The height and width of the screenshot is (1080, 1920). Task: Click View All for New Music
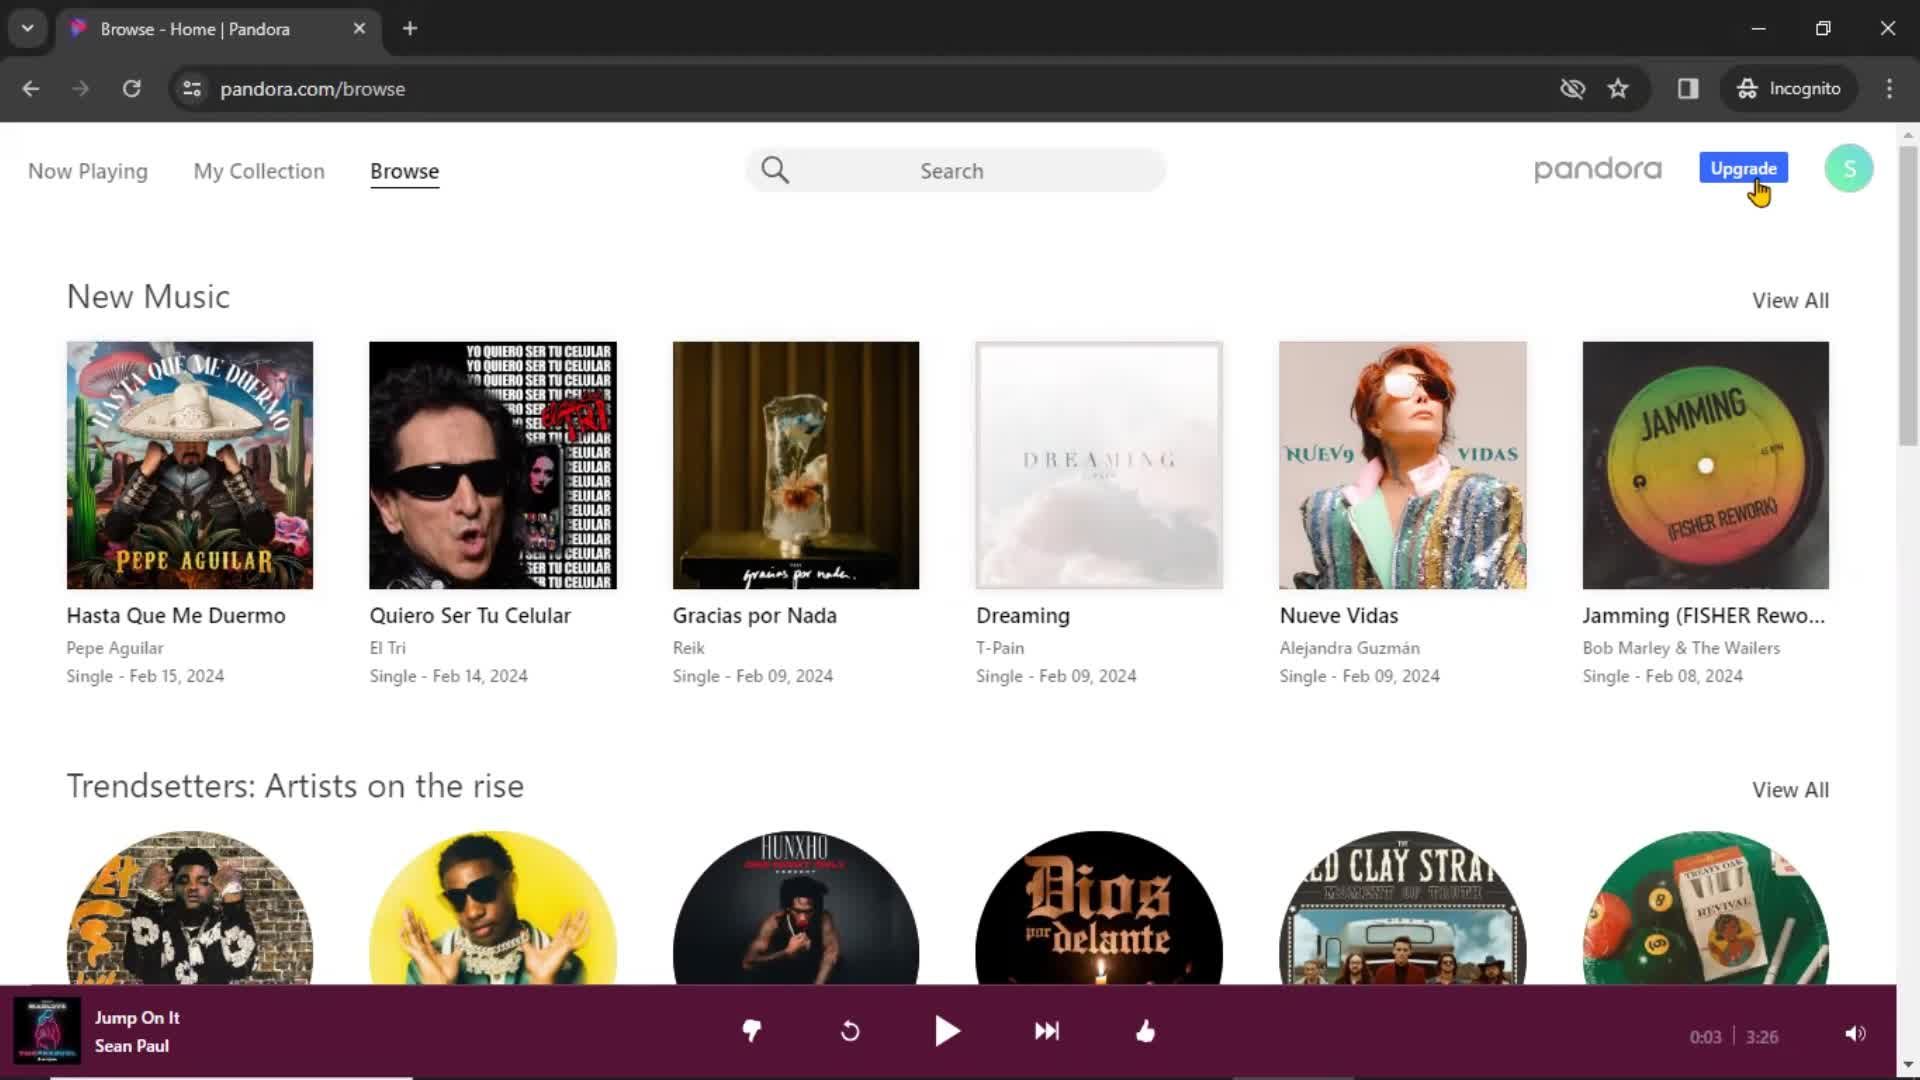pyautogui.click(x=1789, y=301)
